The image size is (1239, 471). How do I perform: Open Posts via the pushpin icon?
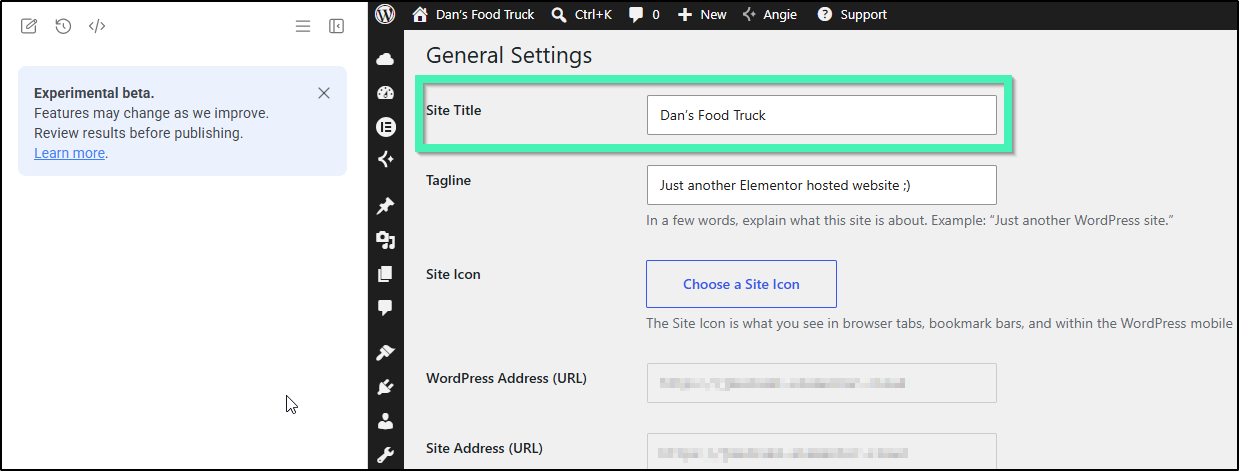coord(385,206)
